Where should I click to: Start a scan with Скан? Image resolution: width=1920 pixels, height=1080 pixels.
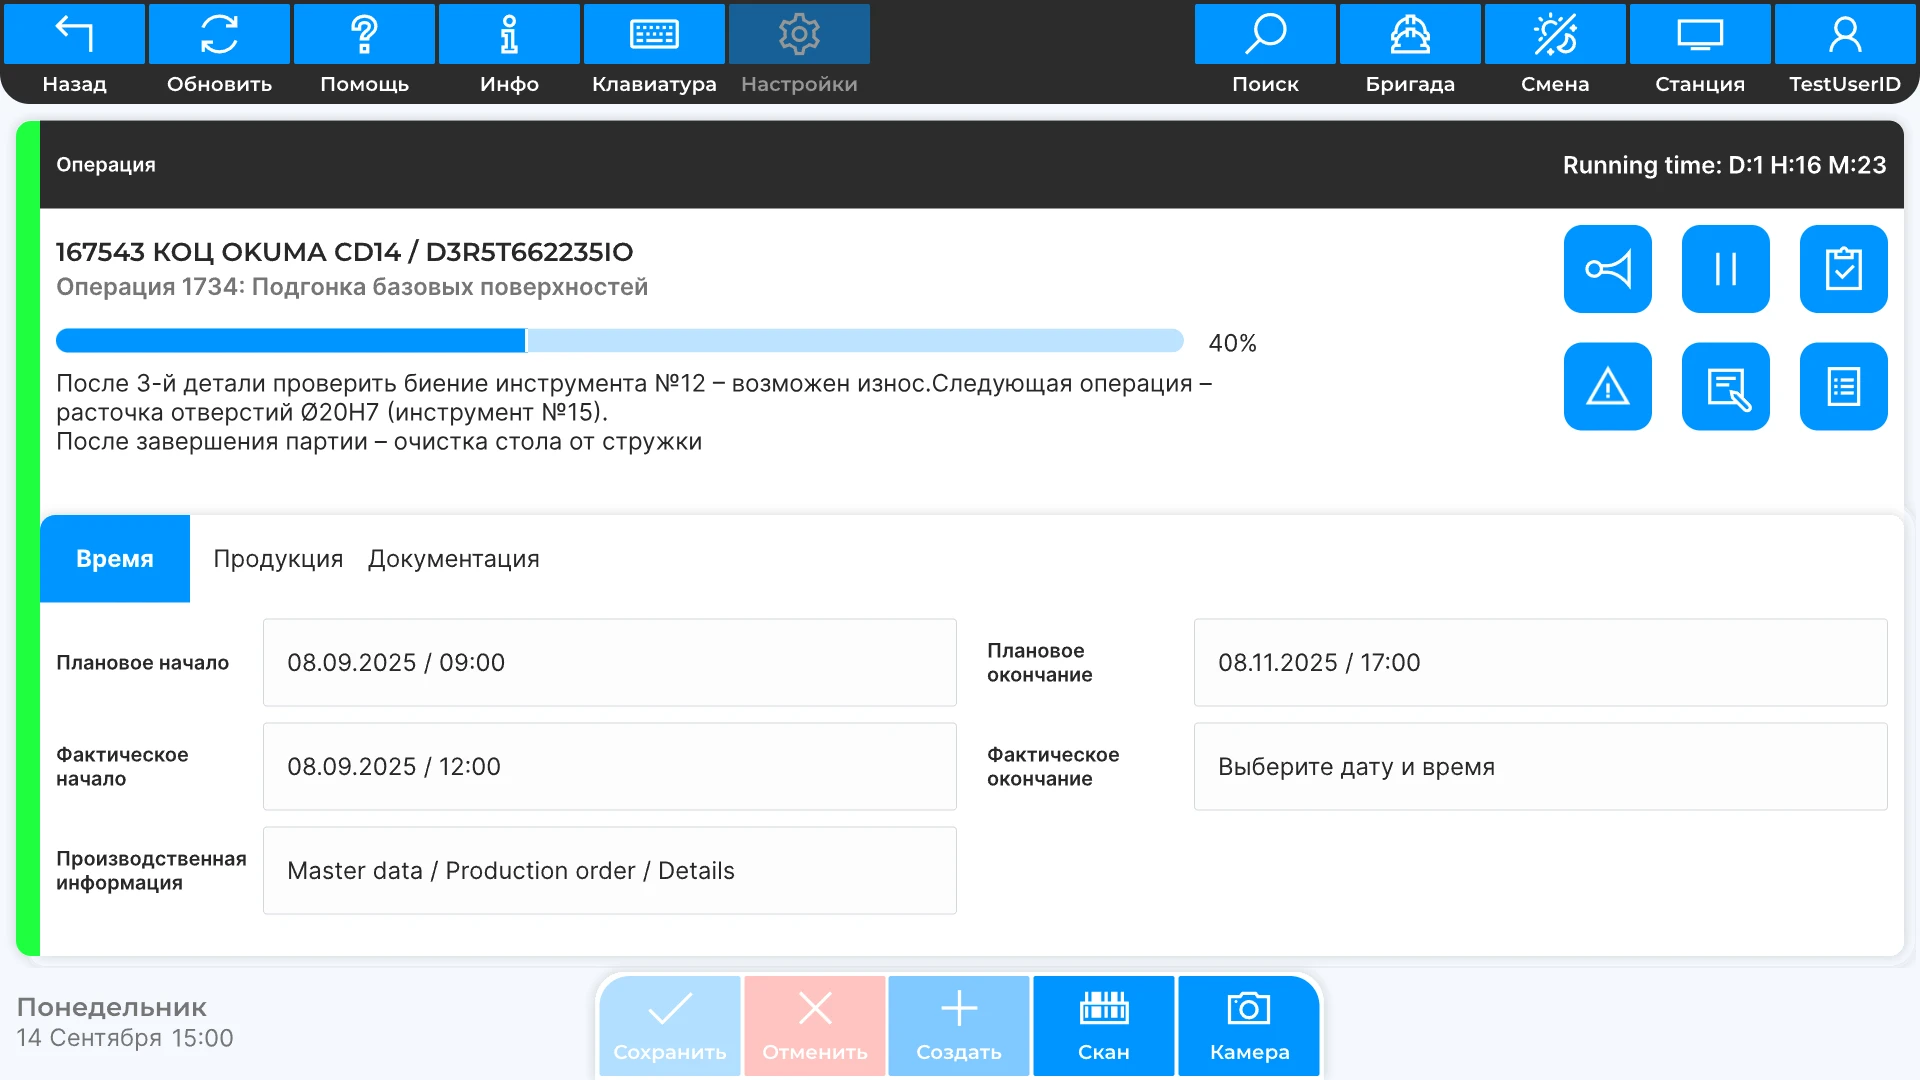1104,1026
